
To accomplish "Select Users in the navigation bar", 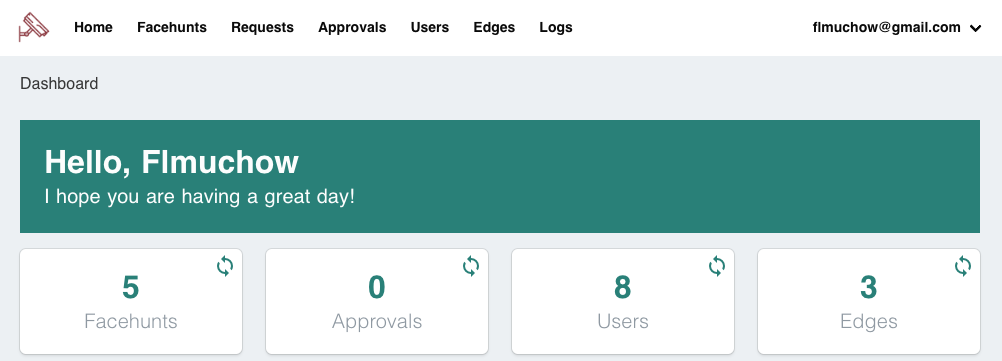I will (x=430, y=27).
